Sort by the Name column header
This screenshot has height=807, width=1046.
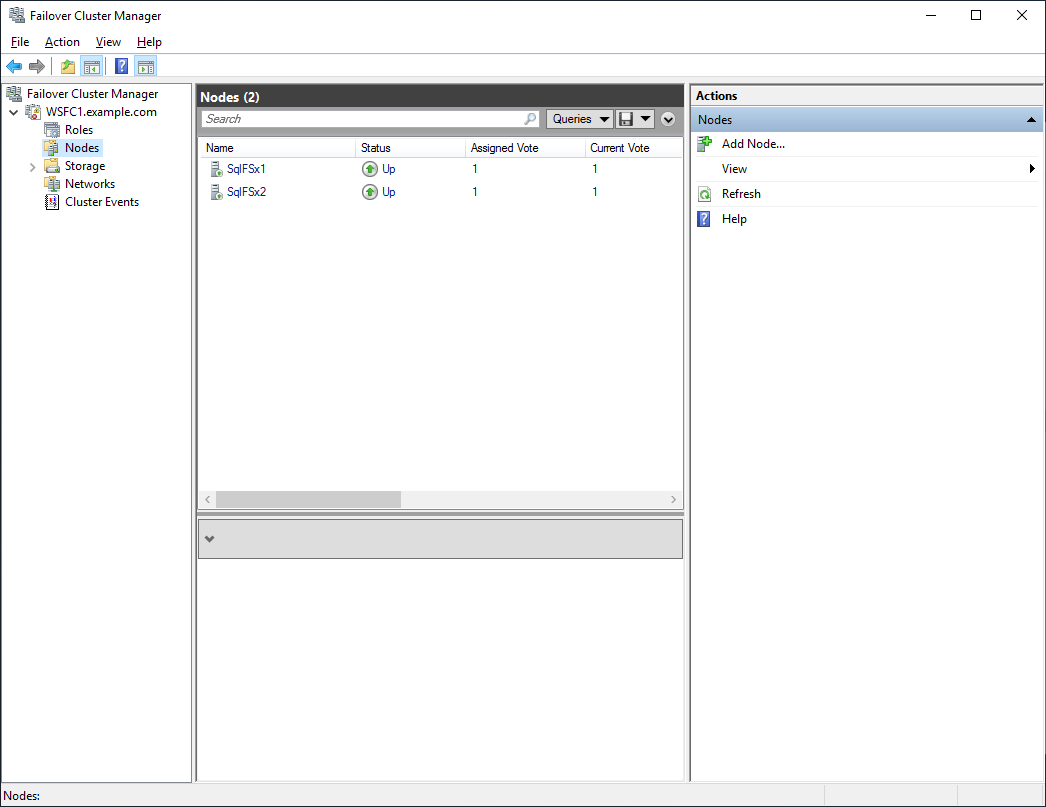277,148
